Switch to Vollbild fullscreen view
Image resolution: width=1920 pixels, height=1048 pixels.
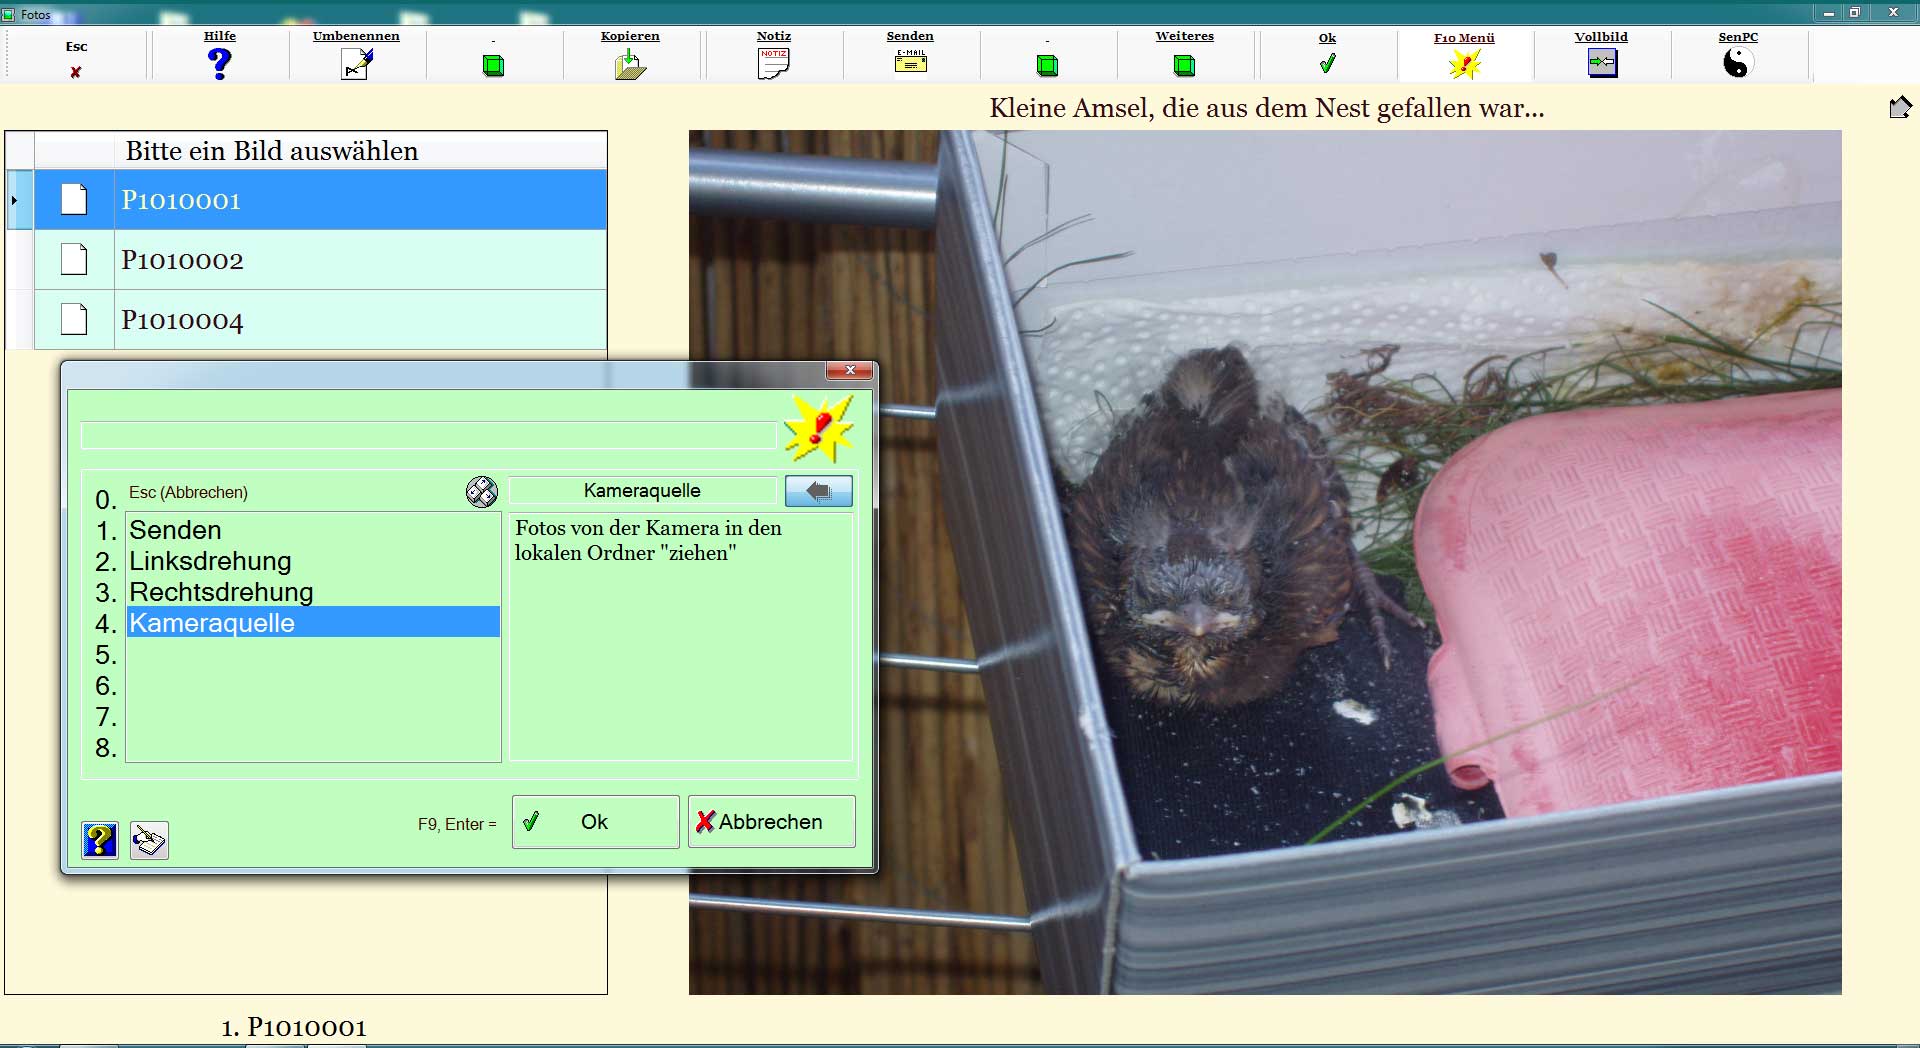point(1601,63)
